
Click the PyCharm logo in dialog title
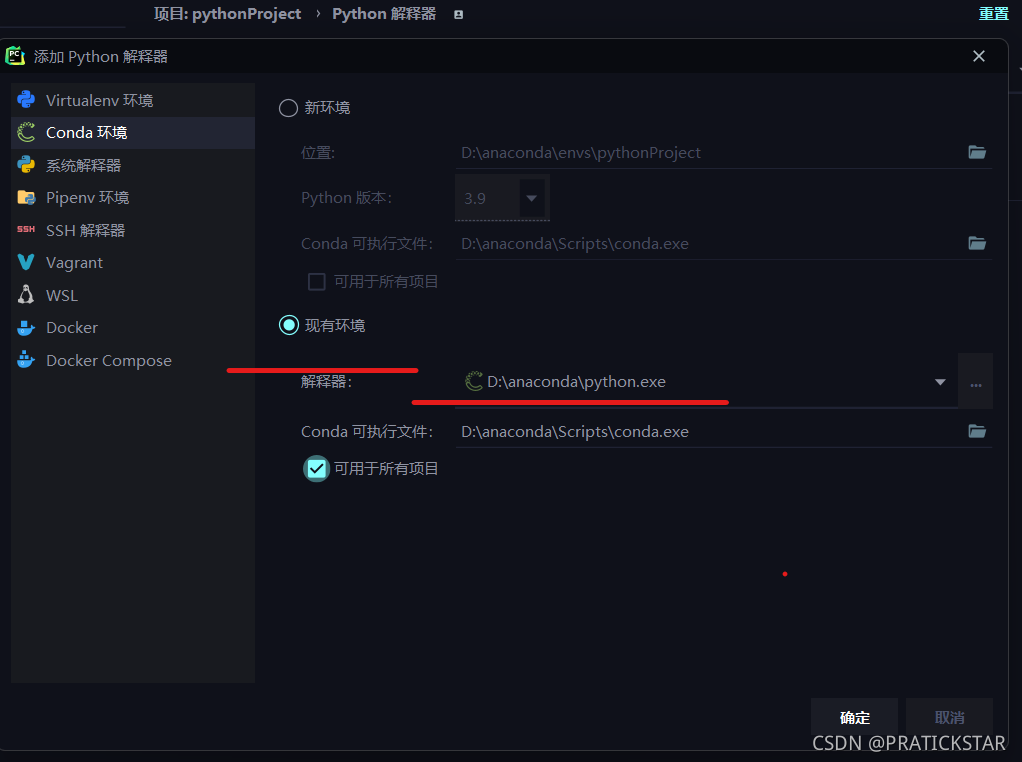point(15,56)
